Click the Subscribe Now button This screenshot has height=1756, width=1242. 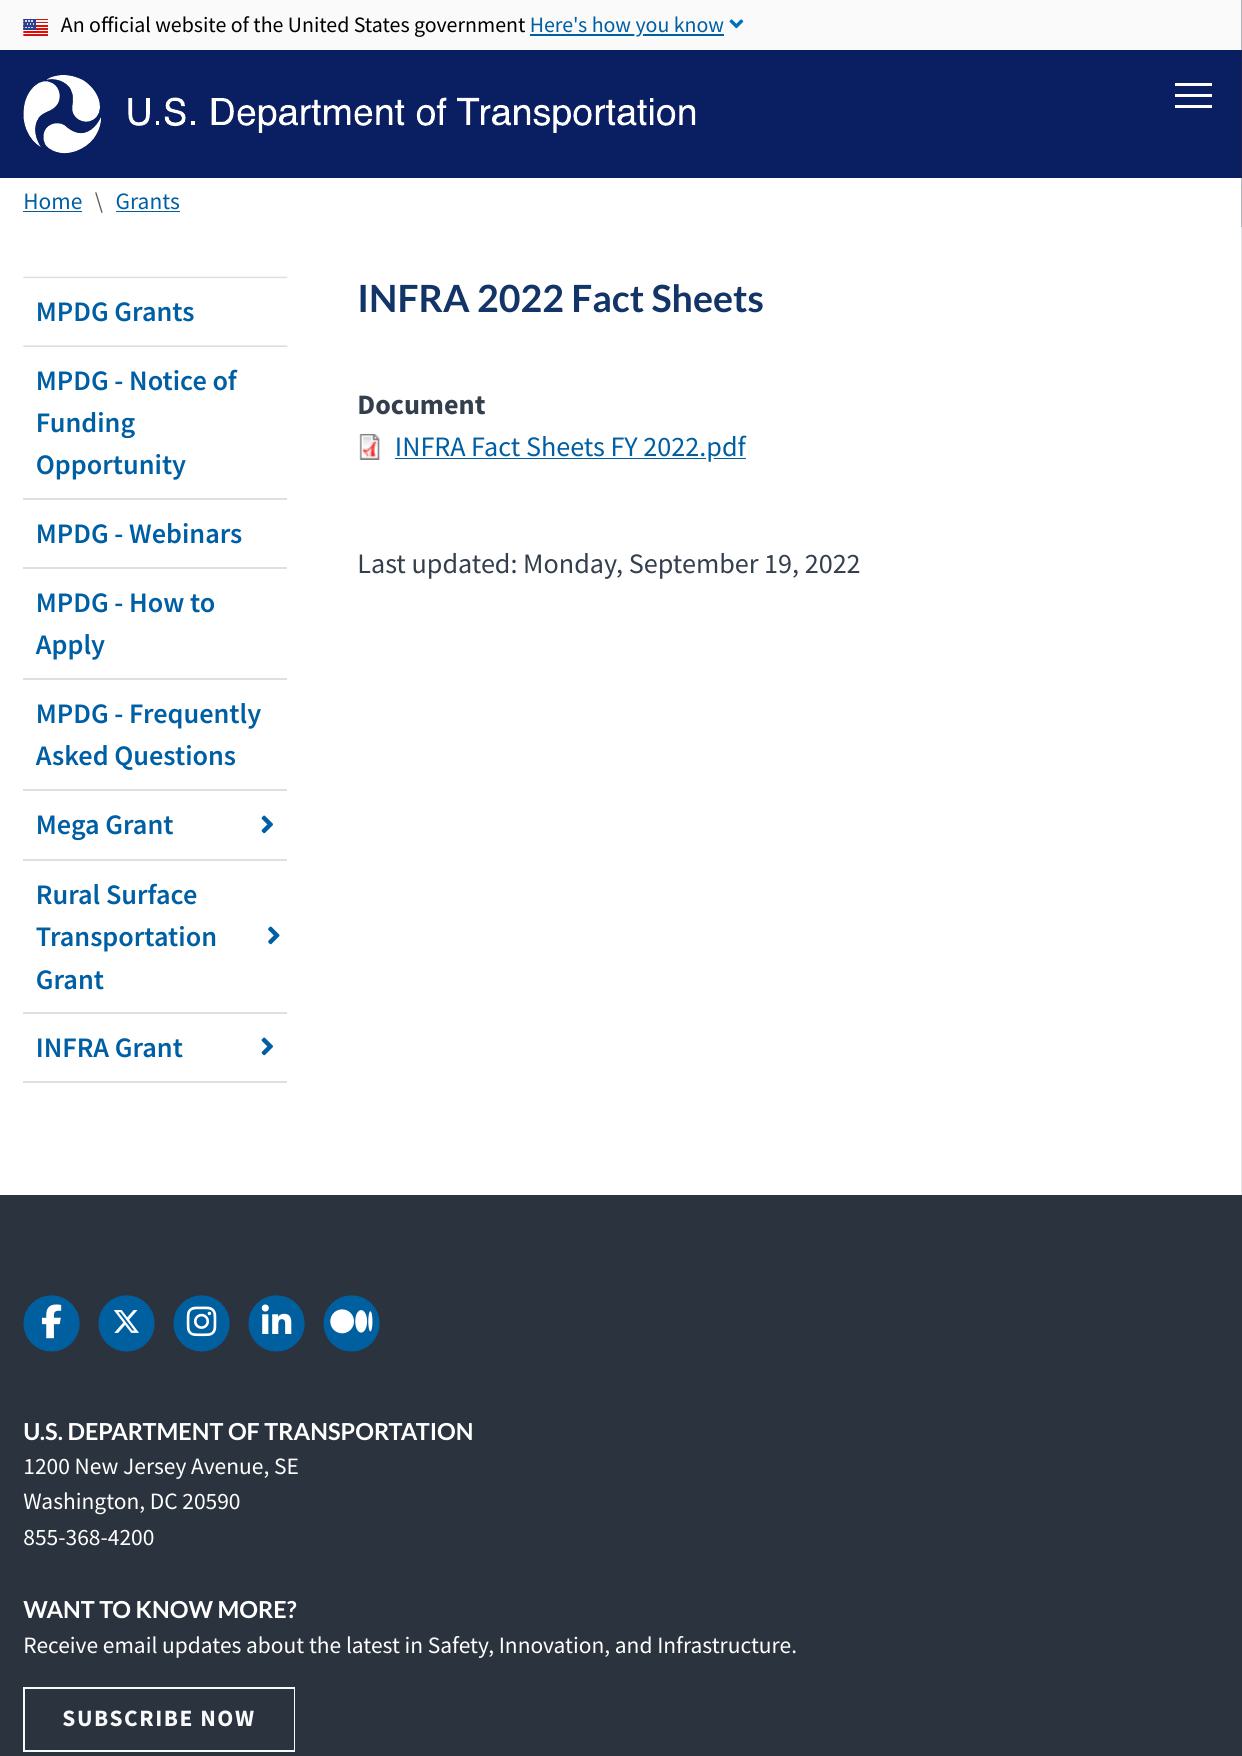pyautogui.click(x=159, y=1718)
